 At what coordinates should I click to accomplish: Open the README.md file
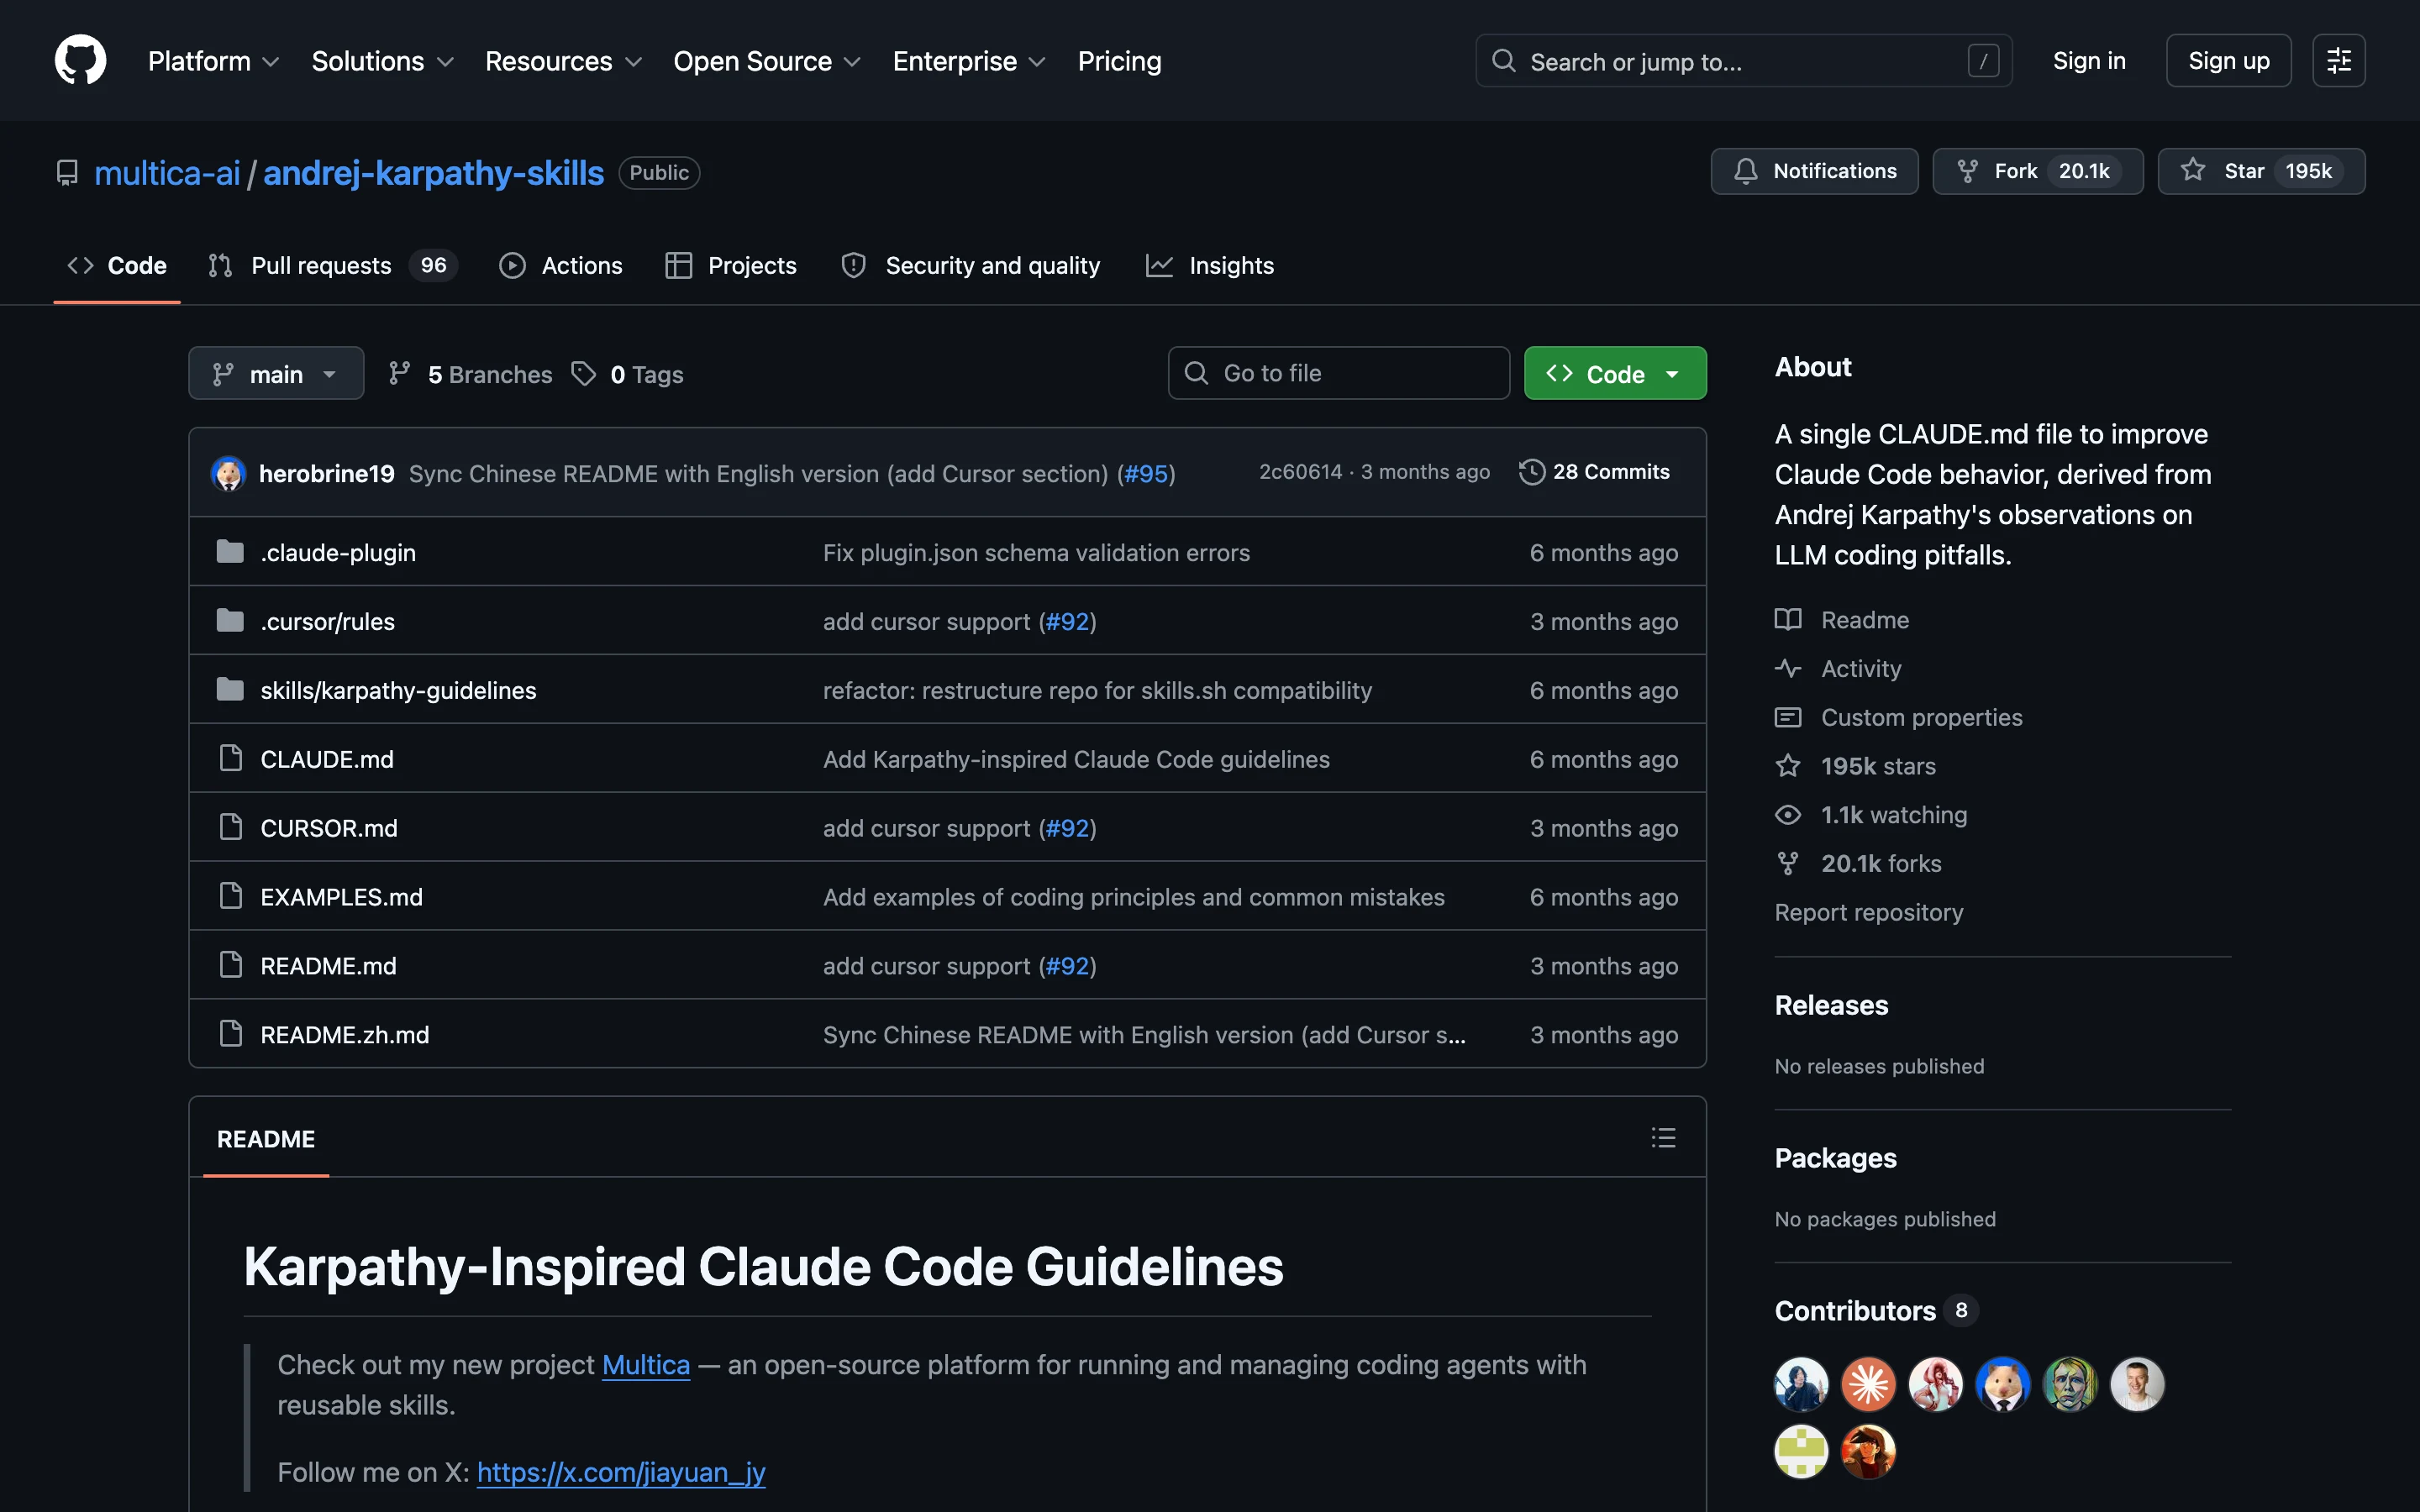tap(328, 966)
